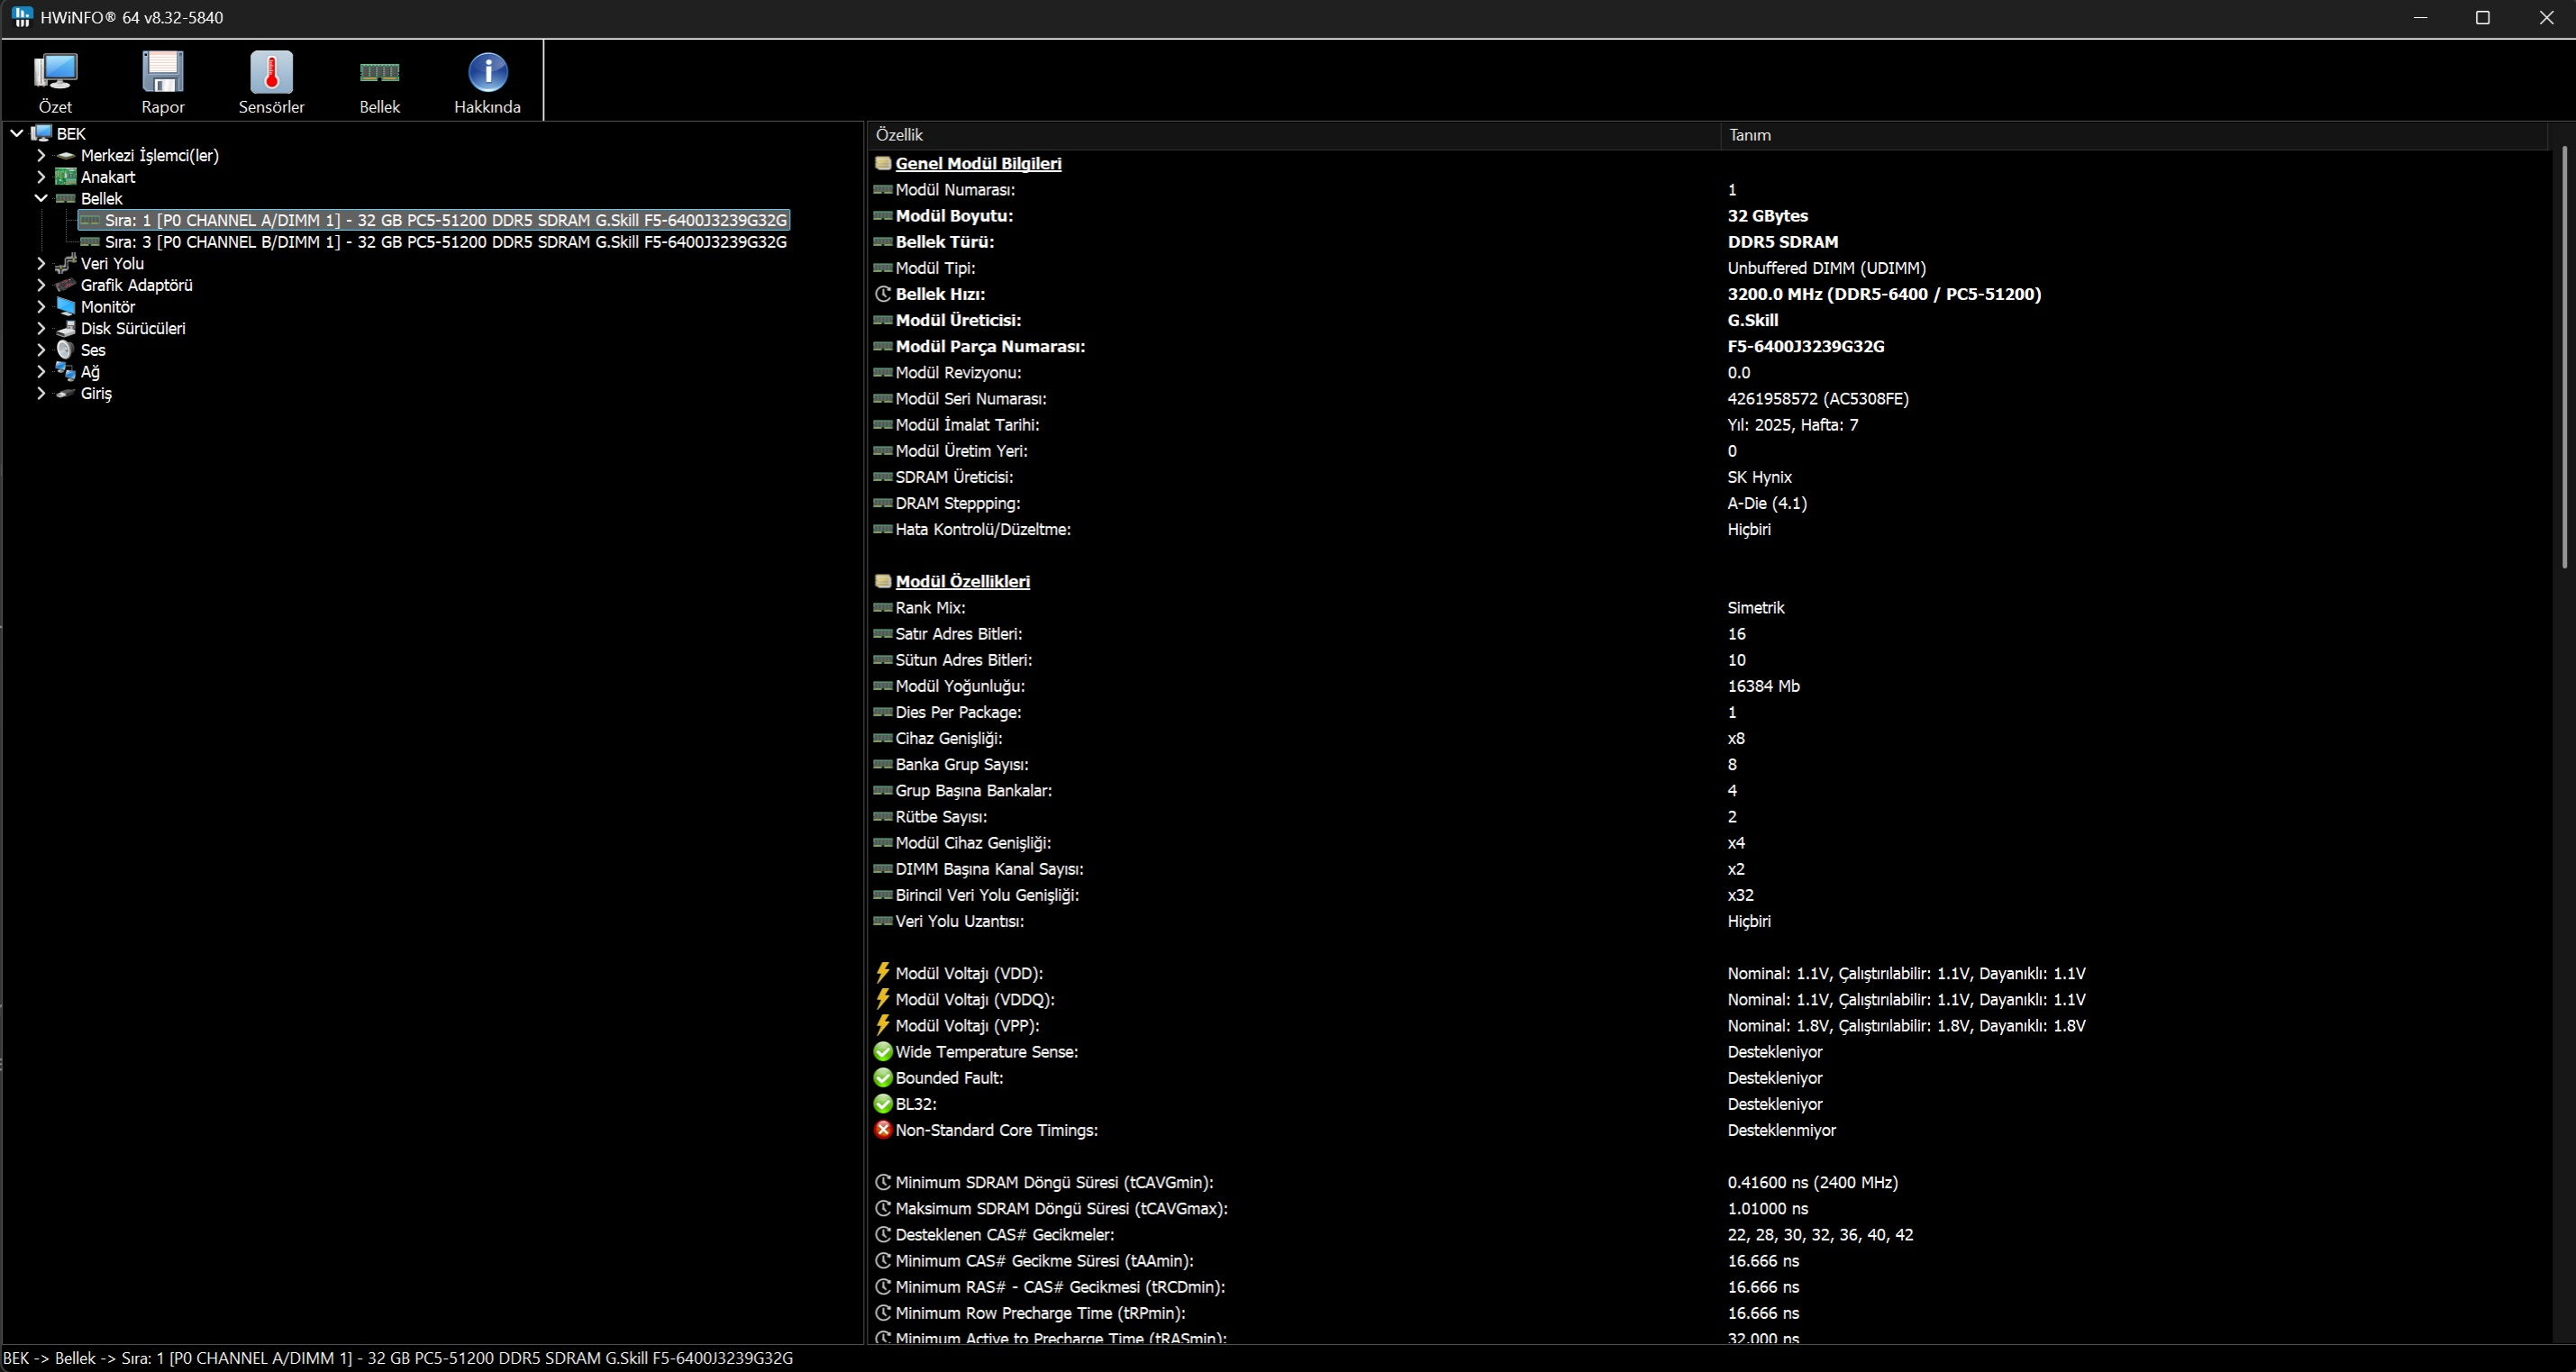Click the SDRAM Üreticisi value SK Hynix
The width and height of the screenshot is (2576, 1372).
pos(1759,477)
